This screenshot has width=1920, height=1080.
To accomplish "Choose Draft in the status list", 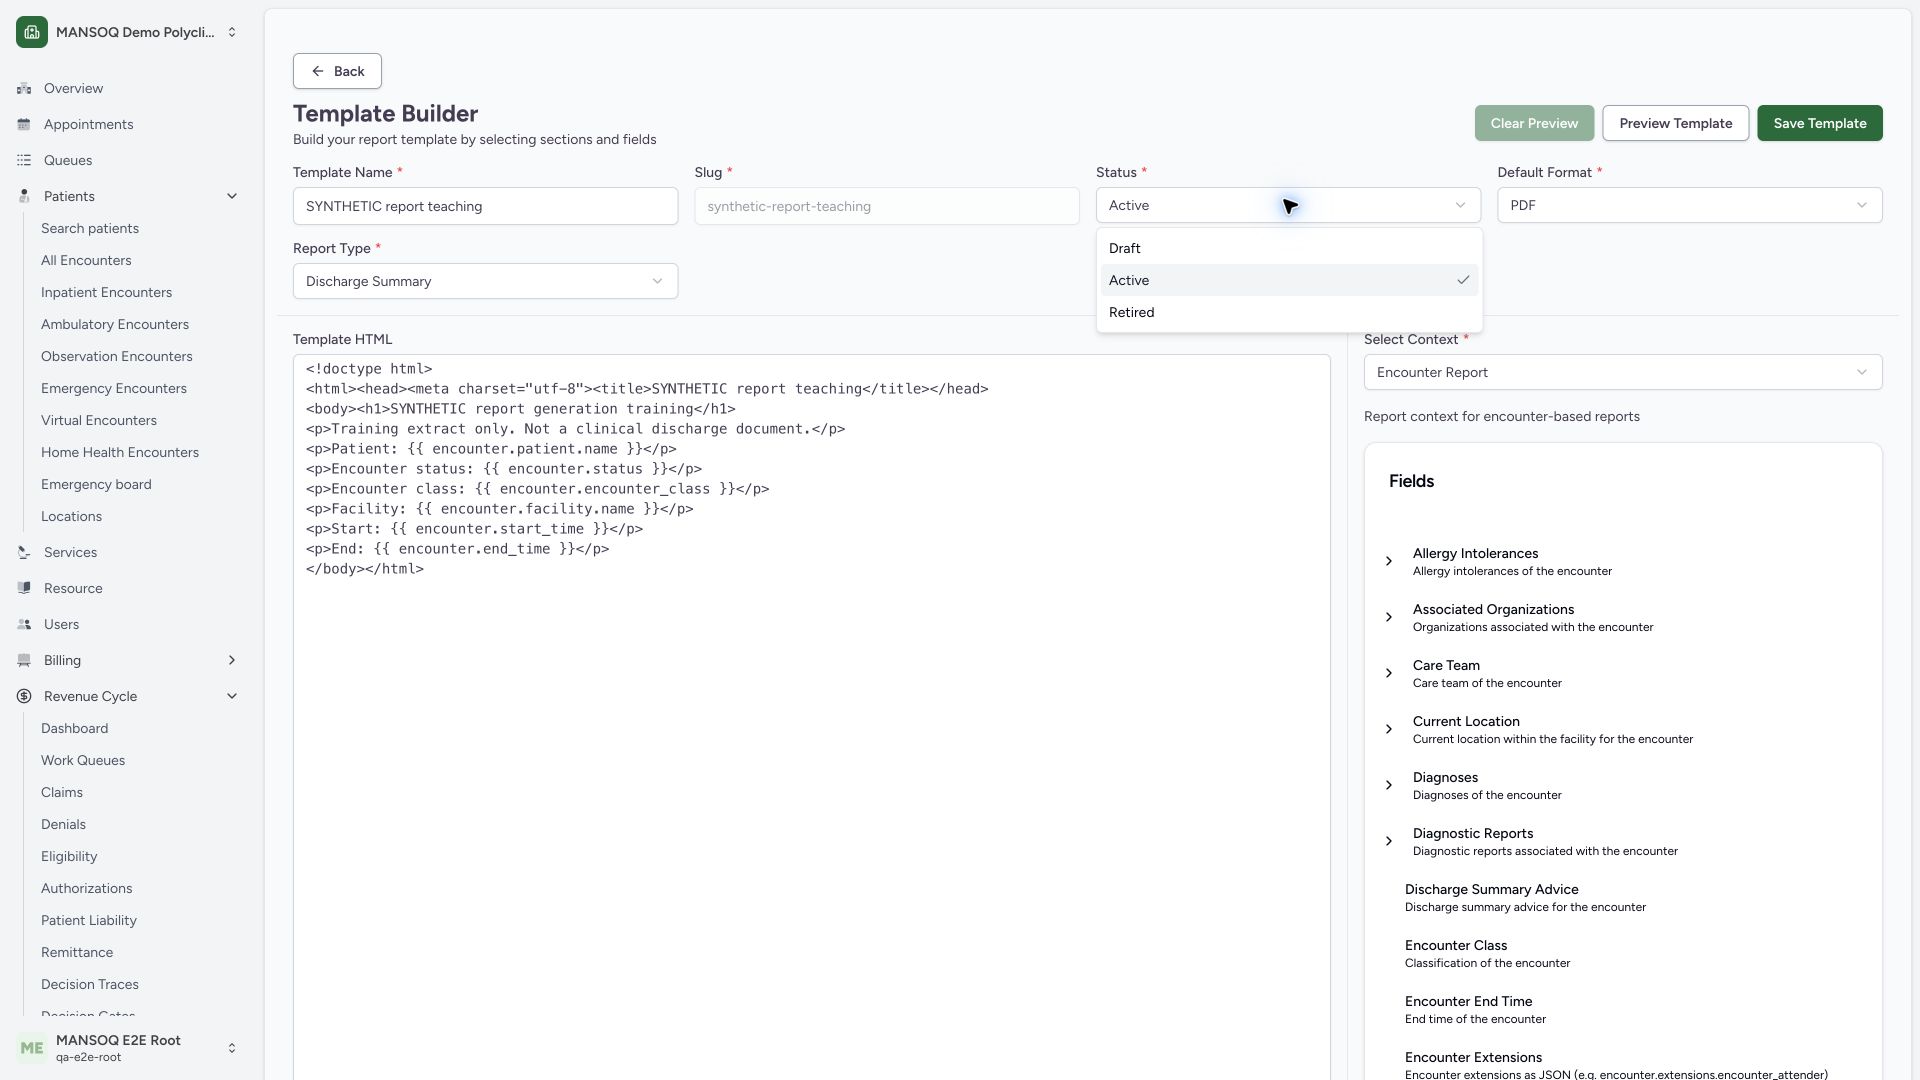I will [1288, 248].
